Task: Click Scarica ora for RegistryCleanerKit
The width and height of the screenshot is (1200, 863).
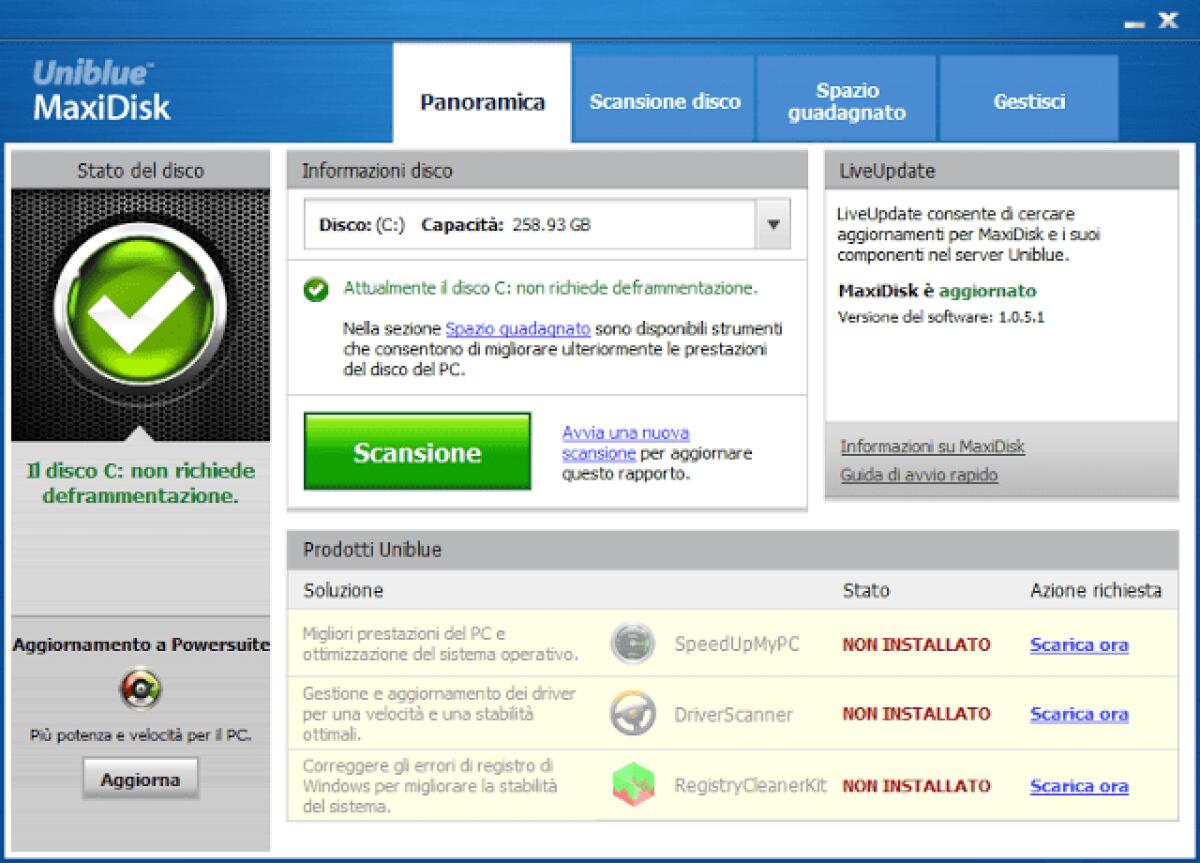Action: click(1078, 787)
